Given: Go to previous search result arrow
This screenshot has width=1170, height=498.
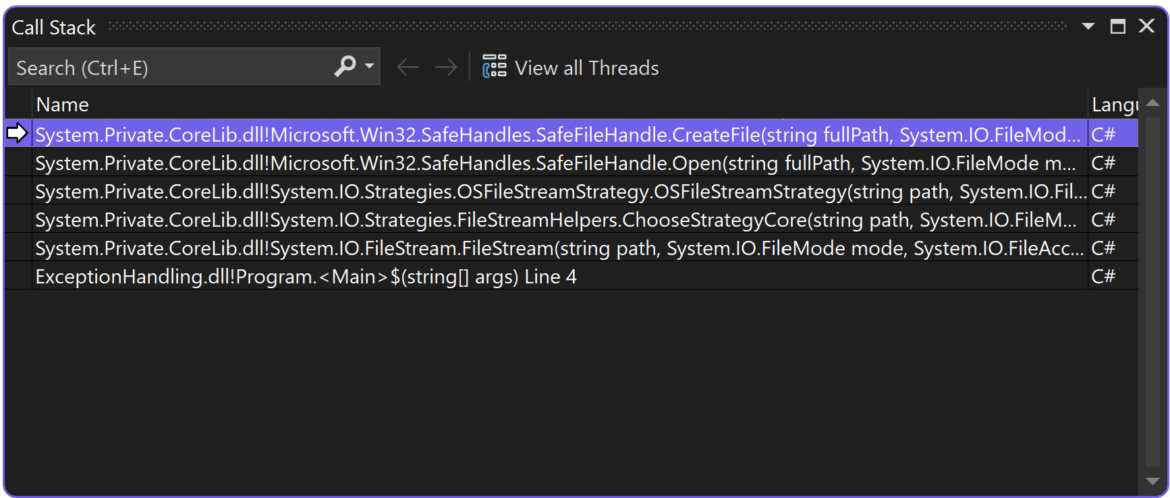Looking at the screenshot, I should coord(407,68).
